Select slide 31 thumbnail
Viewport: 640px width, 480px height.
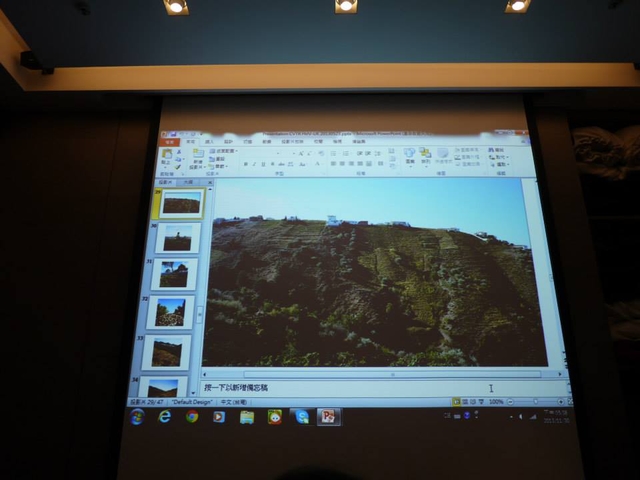coord(175,274)
